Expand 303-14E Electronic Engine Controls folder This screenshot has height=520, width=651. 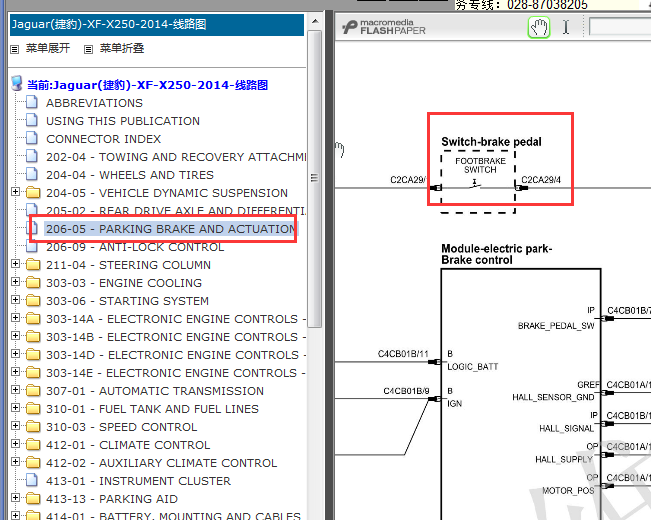(15, 371)
